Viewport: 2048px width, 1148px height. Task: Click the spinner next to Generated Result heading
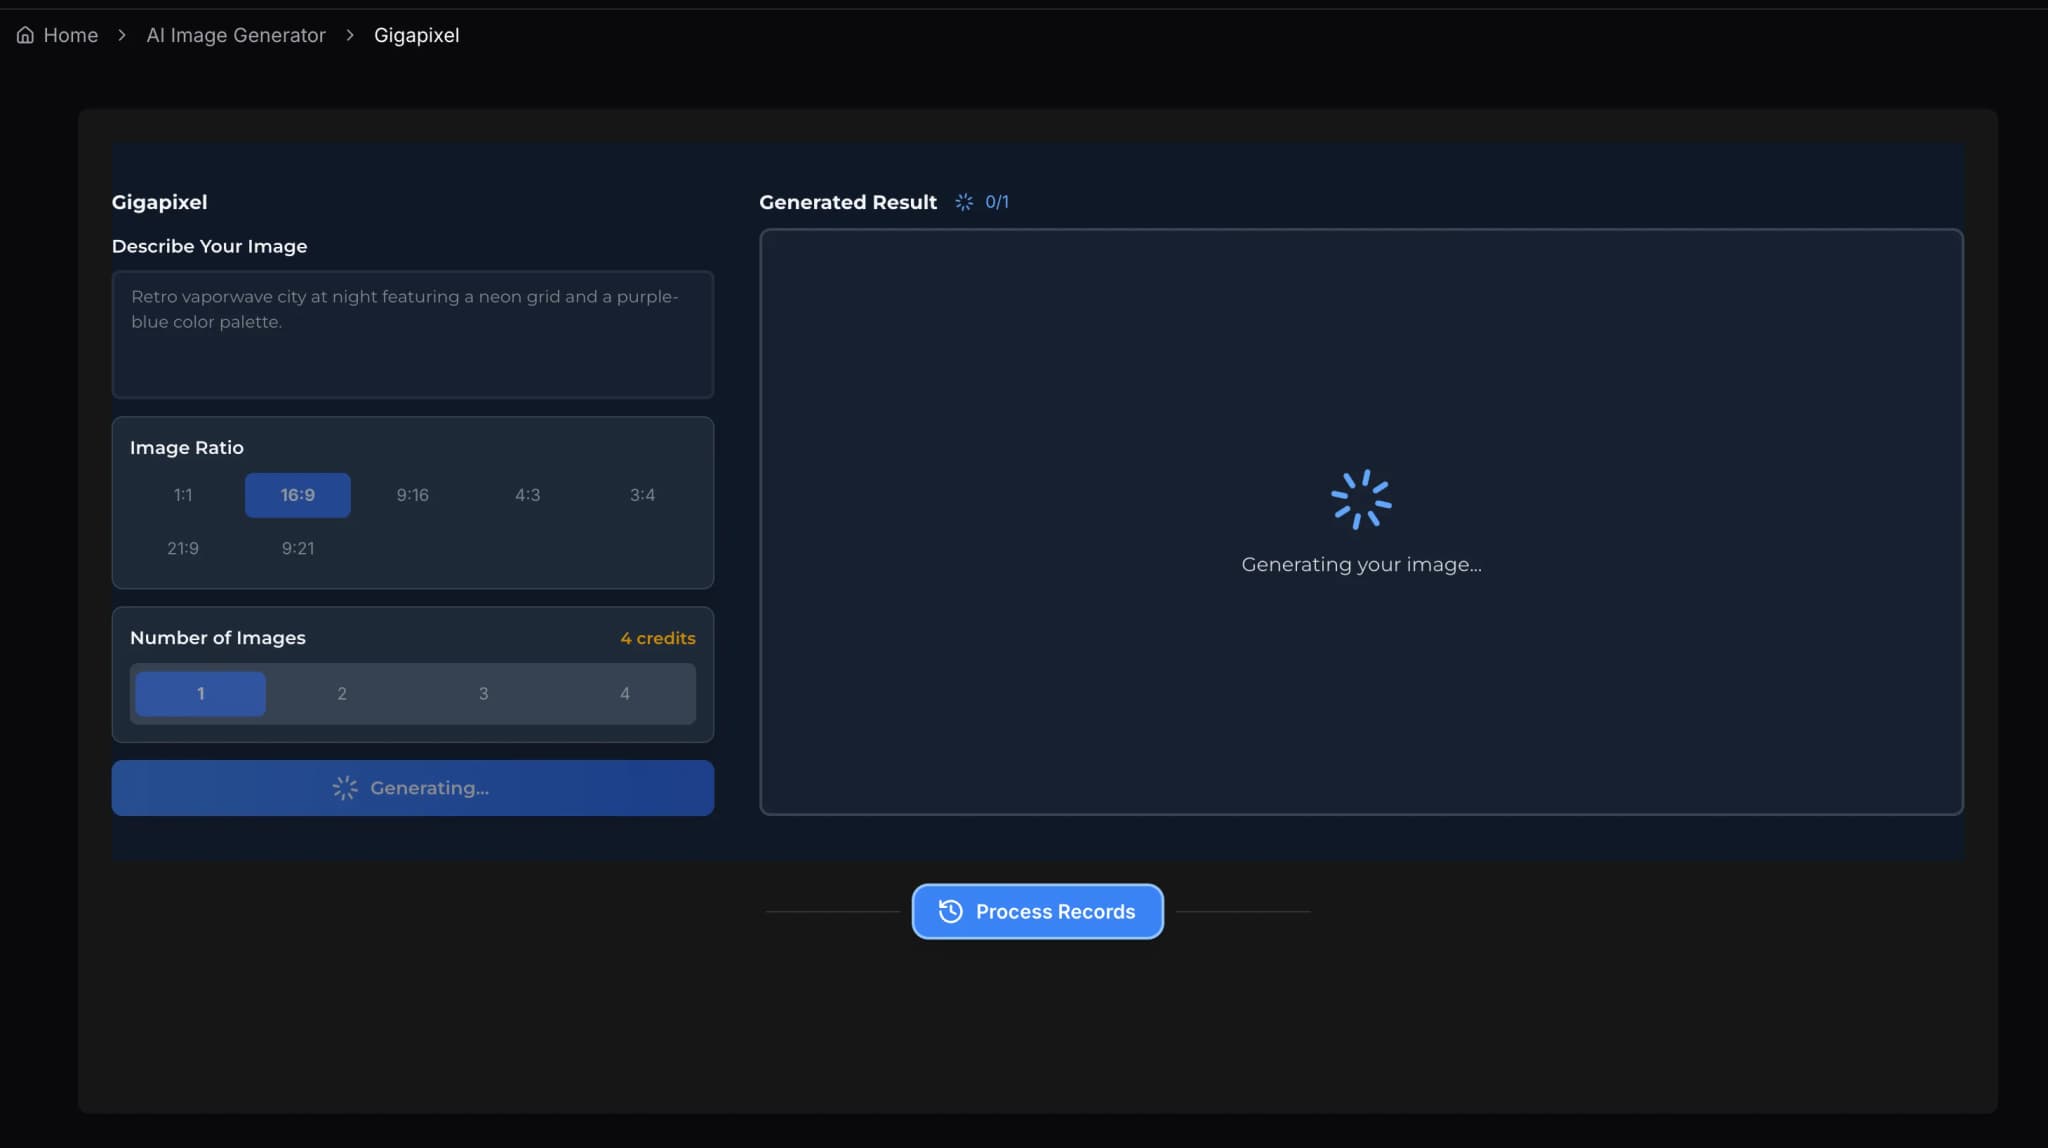(963, 201)
